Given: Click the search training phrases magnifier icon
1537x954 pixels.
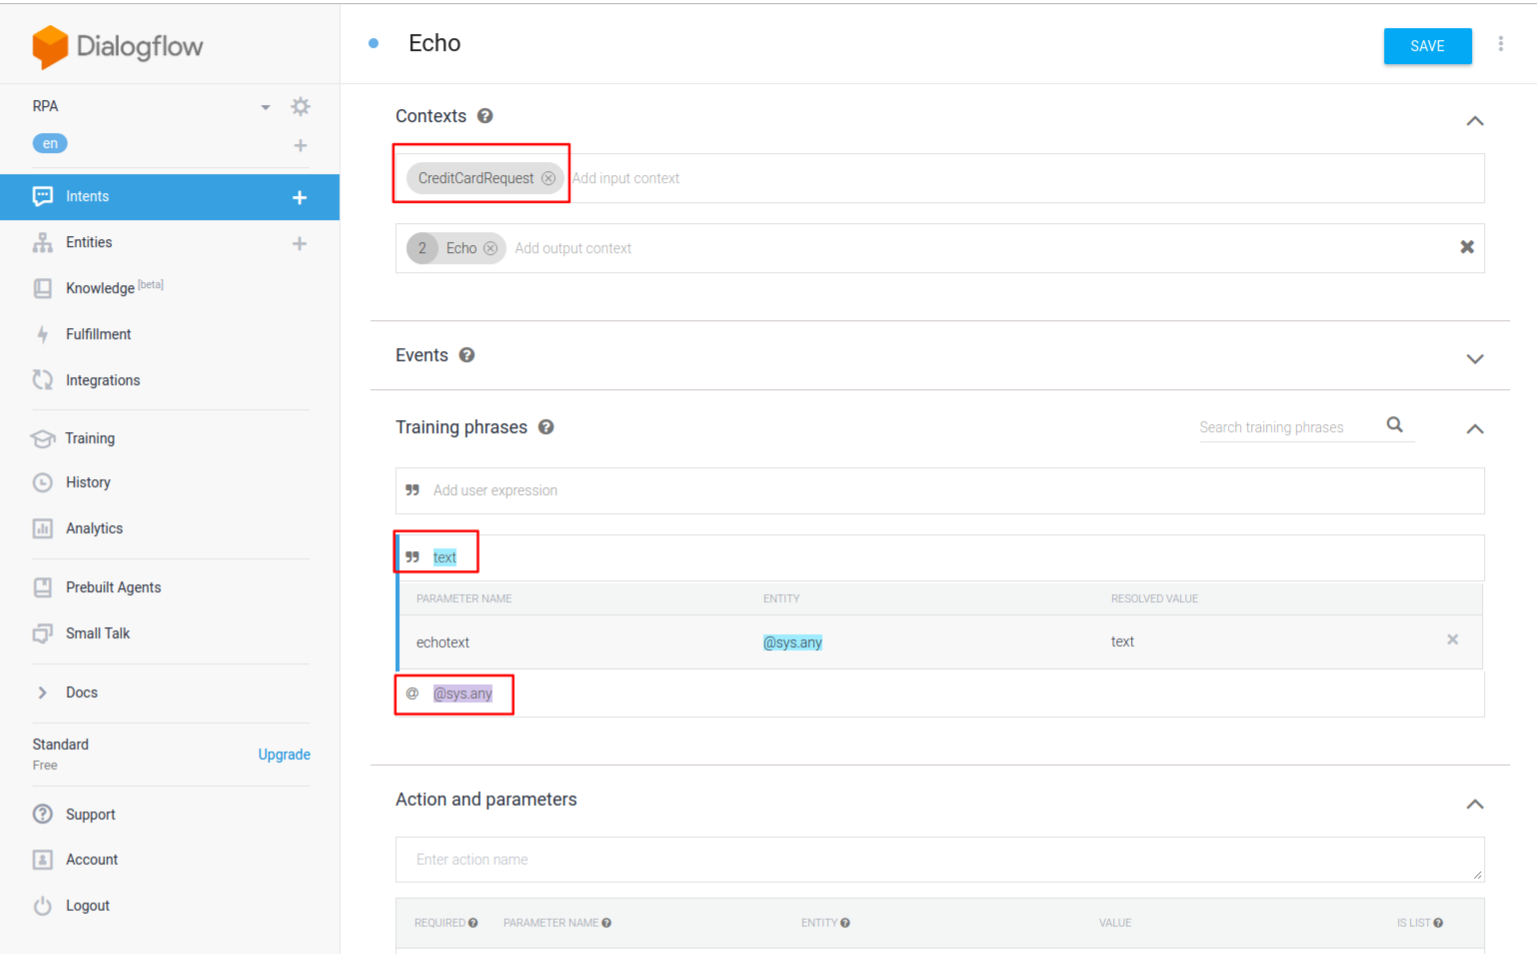Looking at the screenshot, I should 1394,425.
